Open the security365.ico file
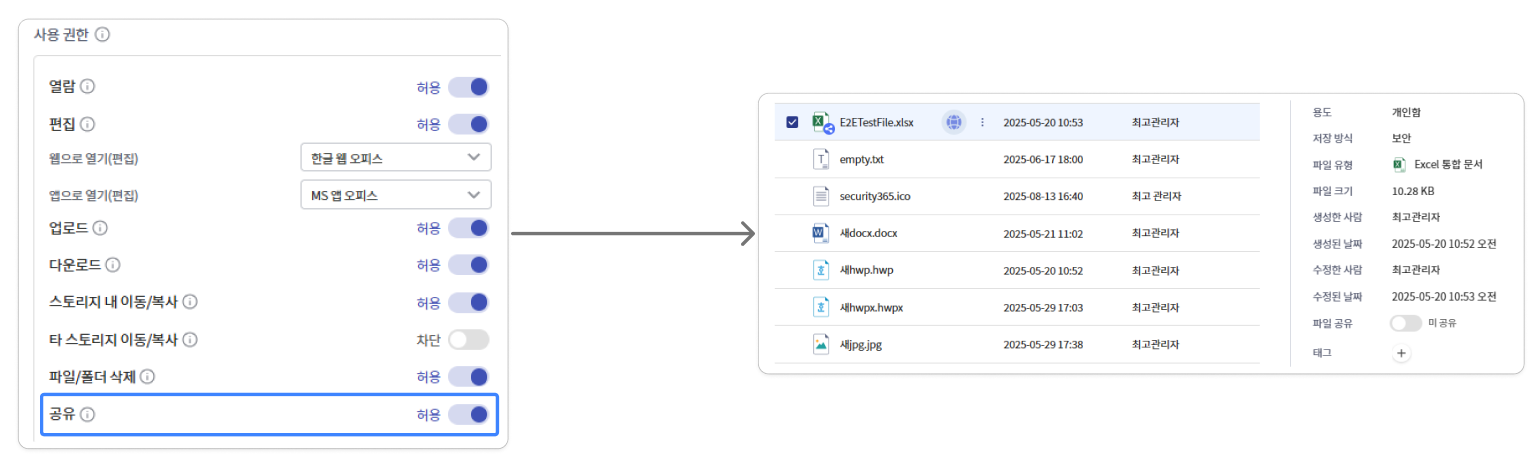 point(874,196)
